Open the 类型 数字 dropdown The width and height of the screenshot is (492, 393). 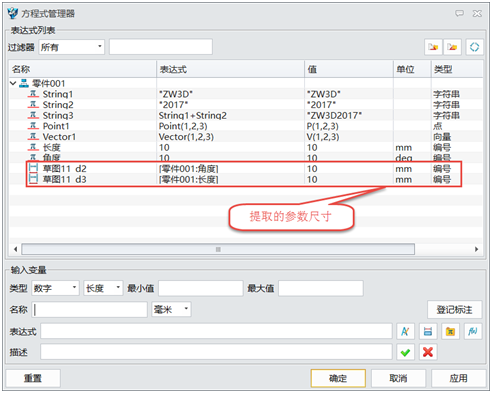55,288
